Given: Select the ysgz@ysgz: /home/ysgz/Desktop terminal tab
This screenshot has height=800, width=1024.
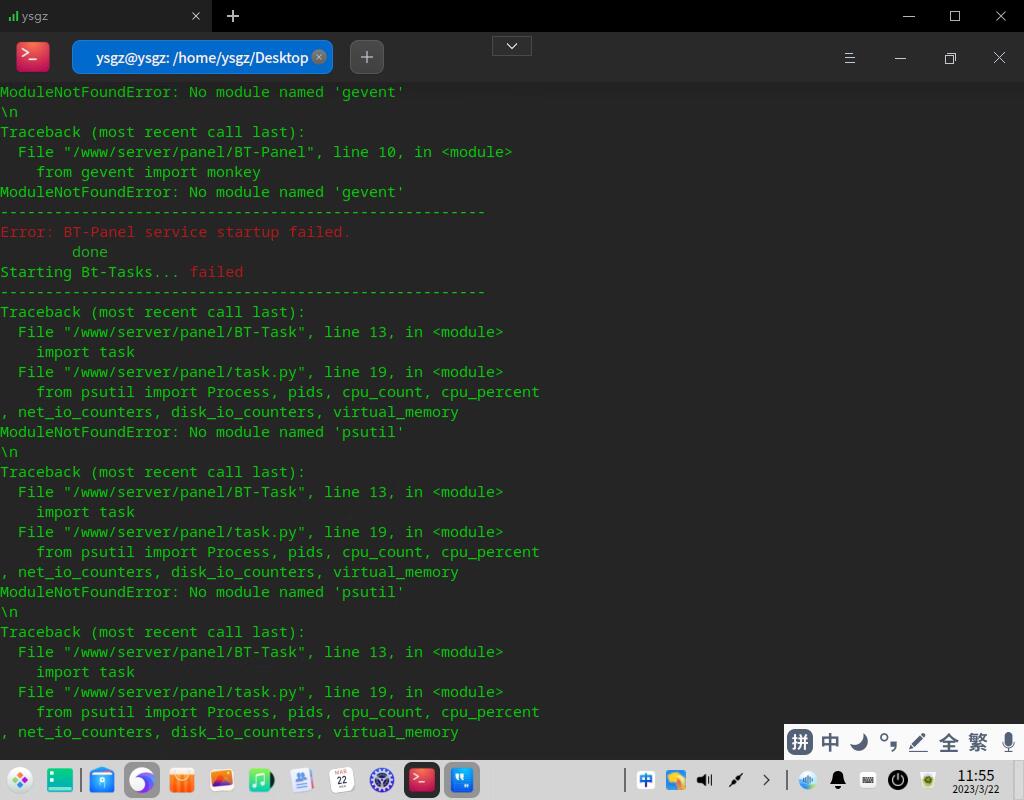Looking at the screenshot, I should (202, 57).
